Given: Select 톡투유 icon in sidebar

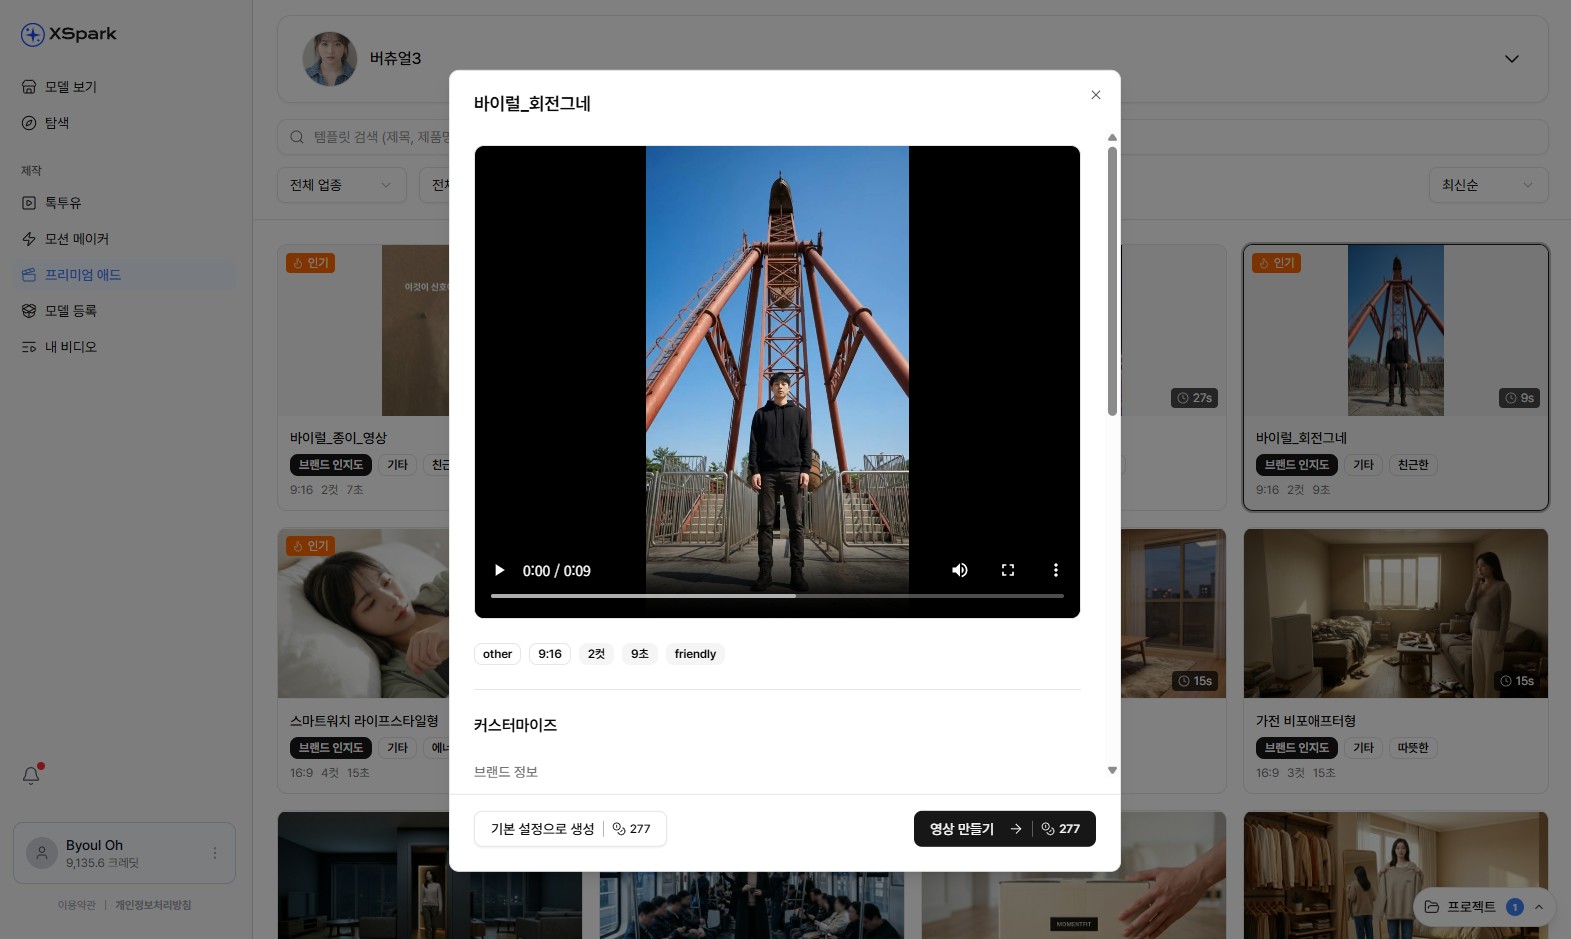Looking at the screenshot, I should 29,203.
